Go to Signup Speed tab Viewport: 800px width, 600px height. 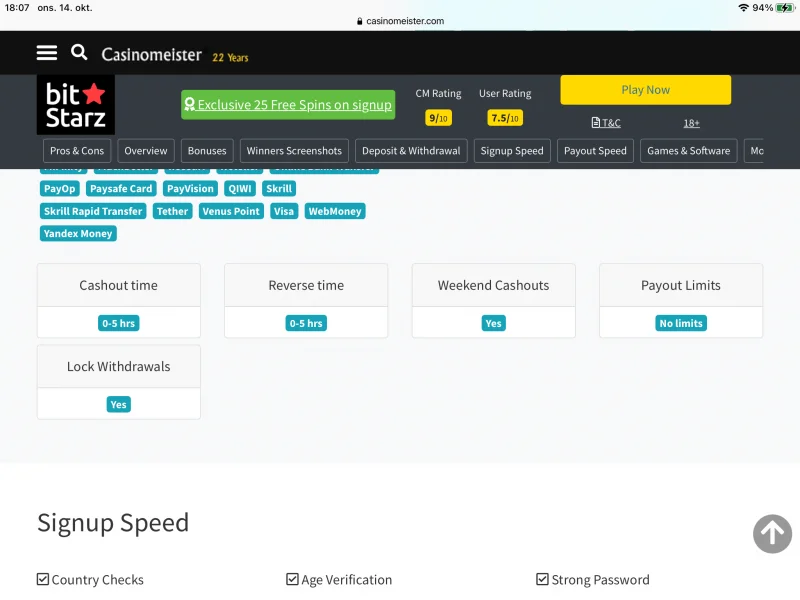[x=512, y=151]
